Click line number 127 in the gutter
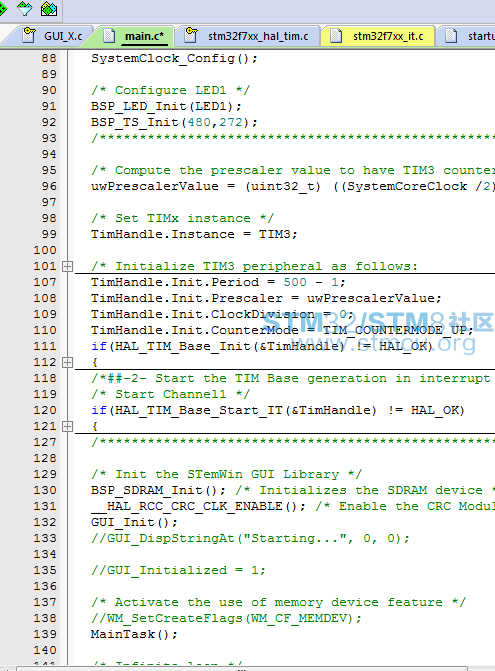495x671 pixels. (45, 442)
